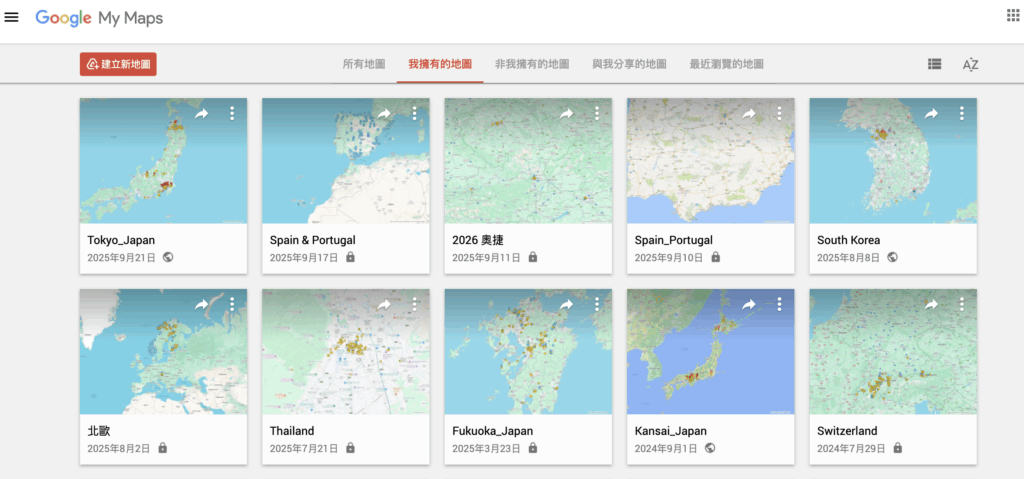Go to 最近瀏覽的地圖 tab

click(x=726, y=64)
